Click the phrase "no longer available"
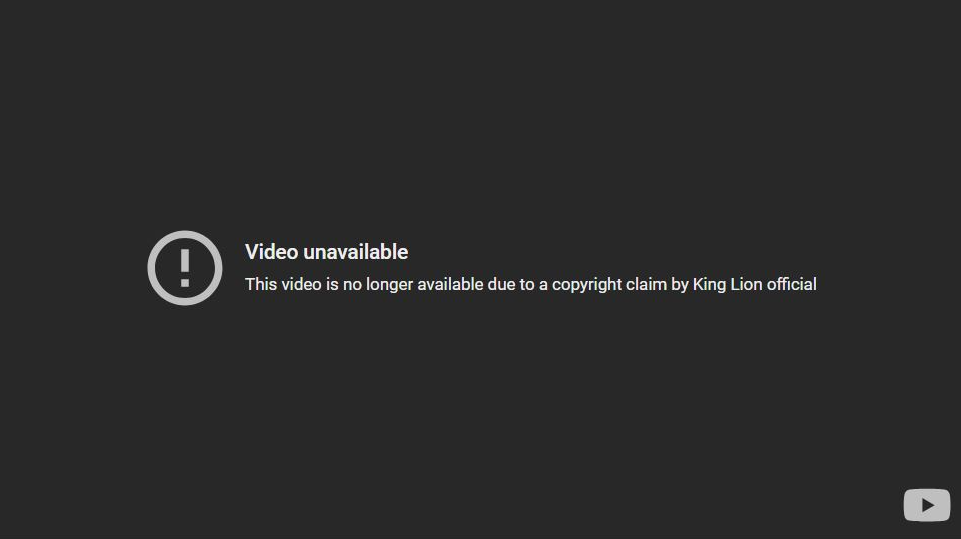 [x=413, y=285]
